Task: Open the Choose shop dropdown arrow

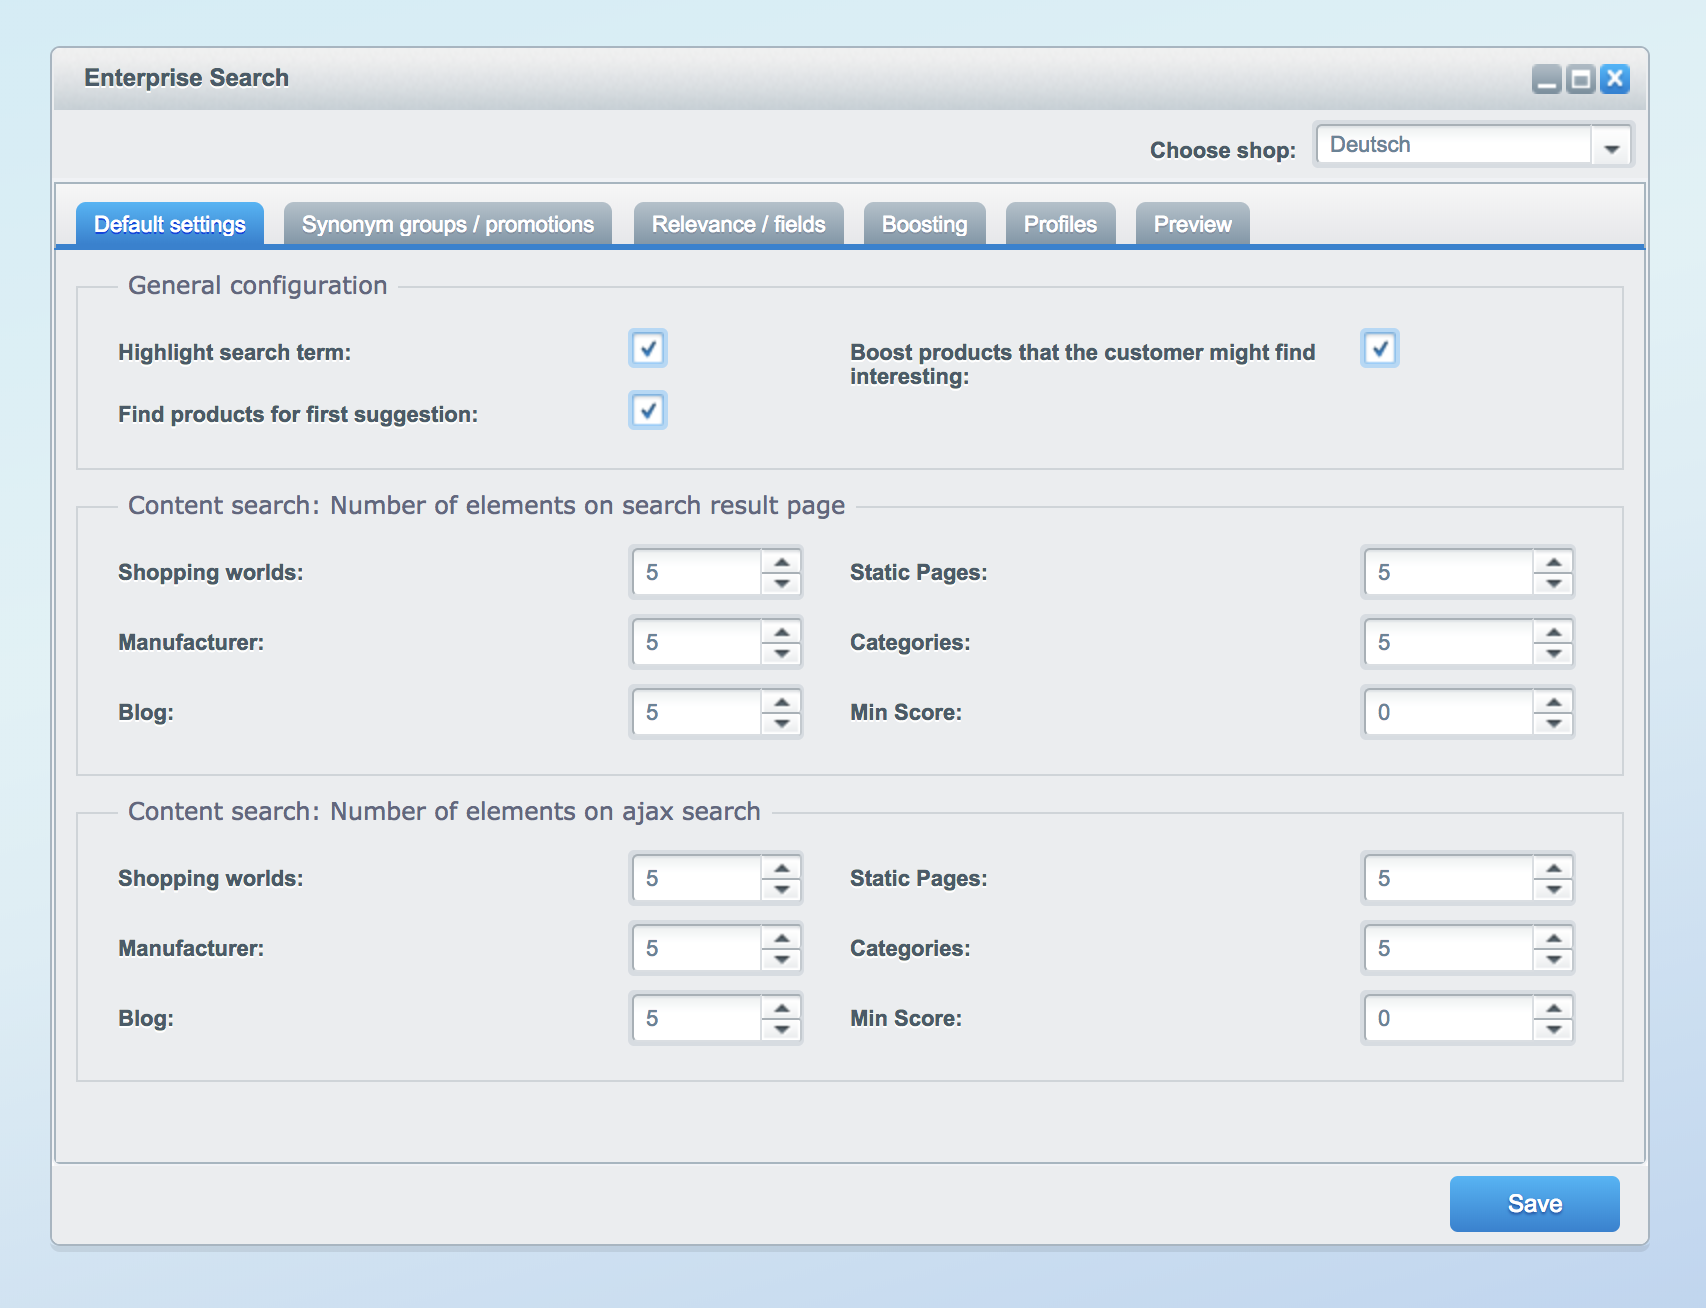Action: click(1611, 146)
